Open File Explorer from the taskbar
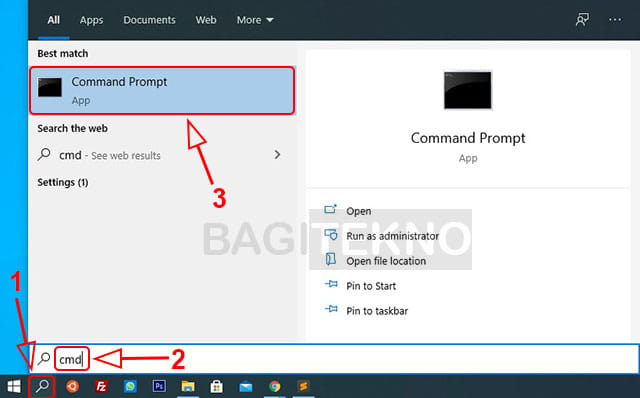 (188, 386)
